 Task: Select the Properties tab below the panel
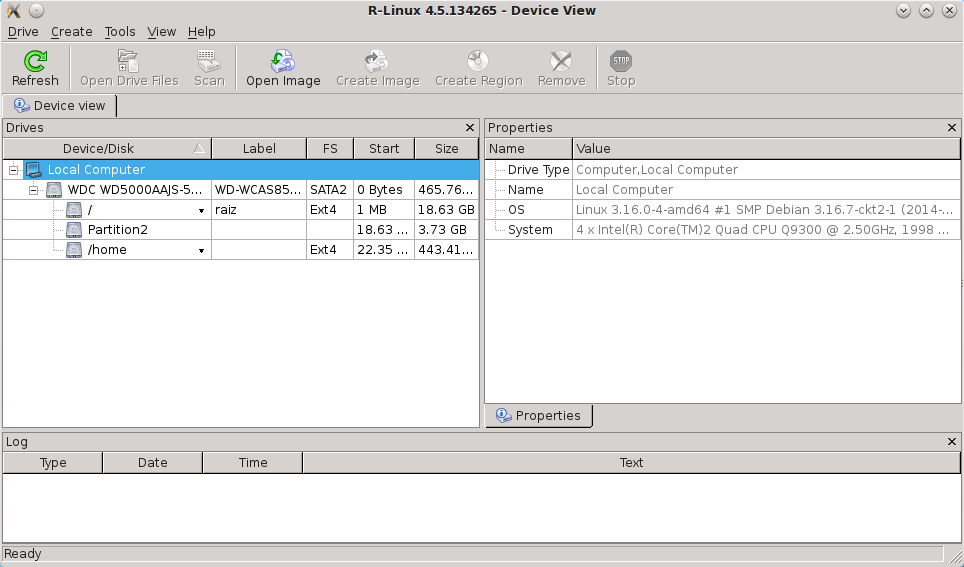[539, 416]
